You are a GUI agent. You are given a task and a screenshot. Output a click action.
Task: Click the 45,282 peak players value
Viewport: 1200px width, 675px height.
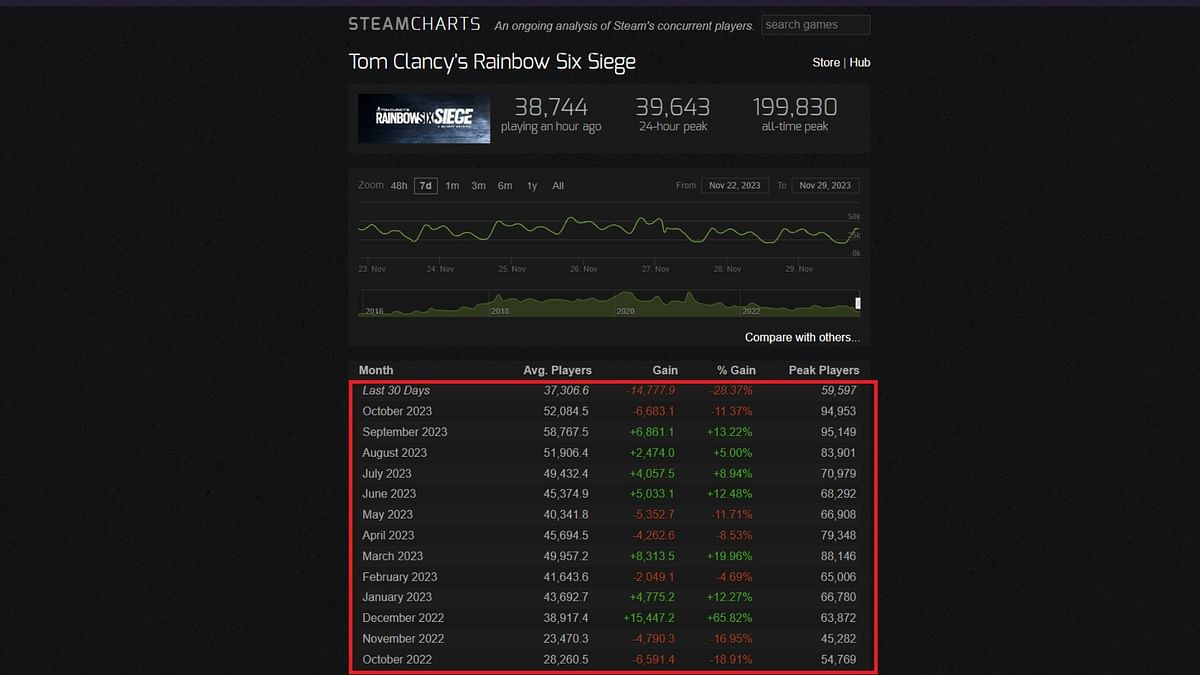[x=839, y=639]
